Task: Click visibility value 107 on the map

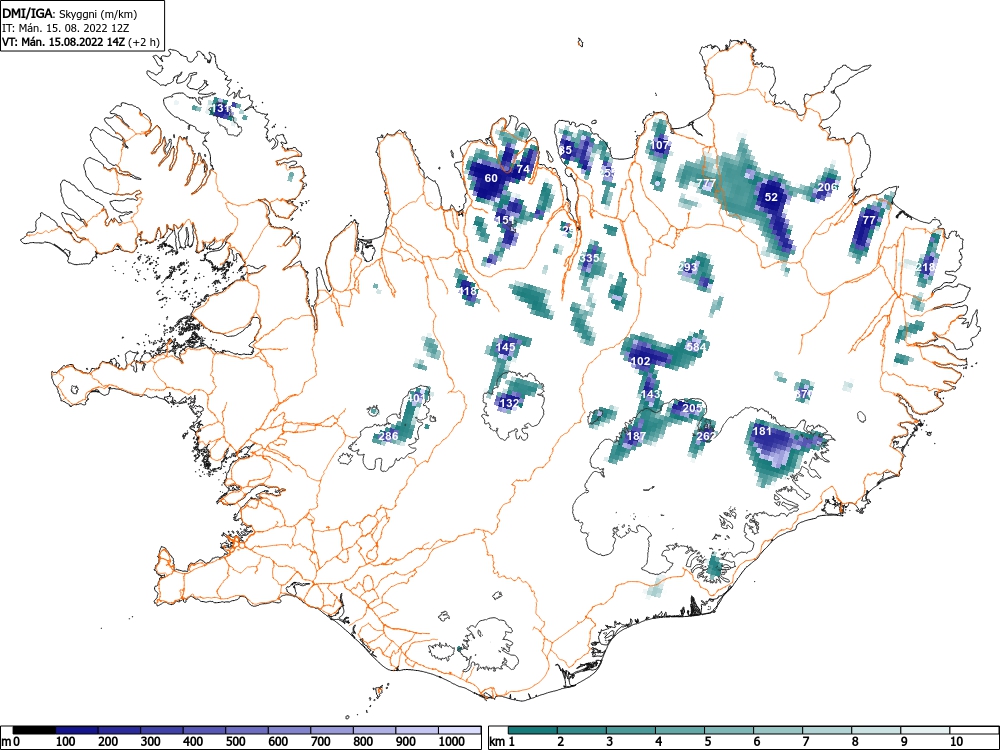Action: (x=660, y=145)
